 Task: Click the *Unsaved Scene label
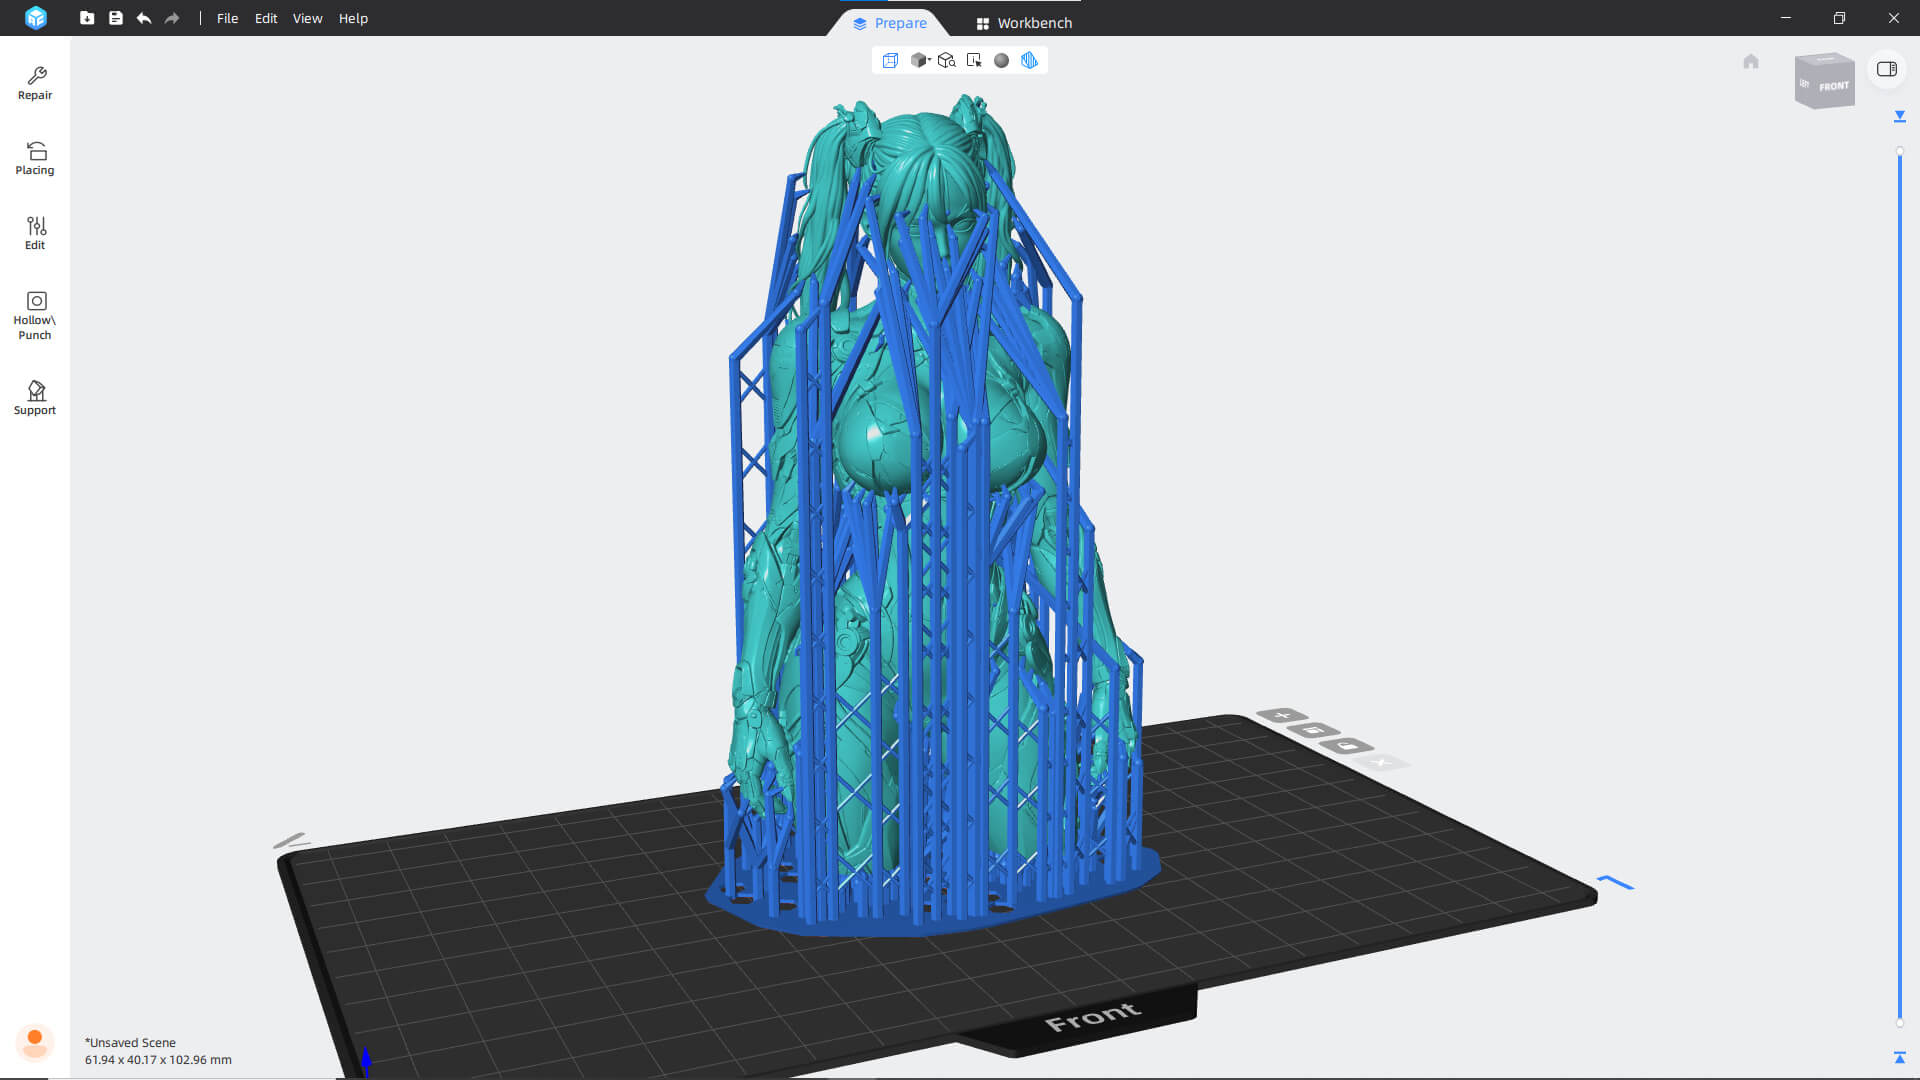[130, 1042]
